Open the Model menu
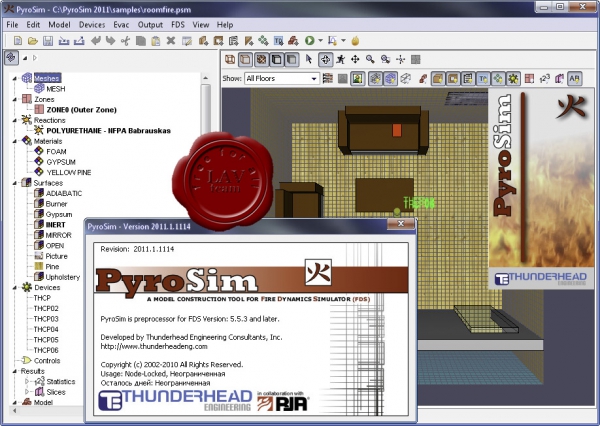The width and height of the screenshot is (600, 426). pyautogui.click(x=59, y=24)
